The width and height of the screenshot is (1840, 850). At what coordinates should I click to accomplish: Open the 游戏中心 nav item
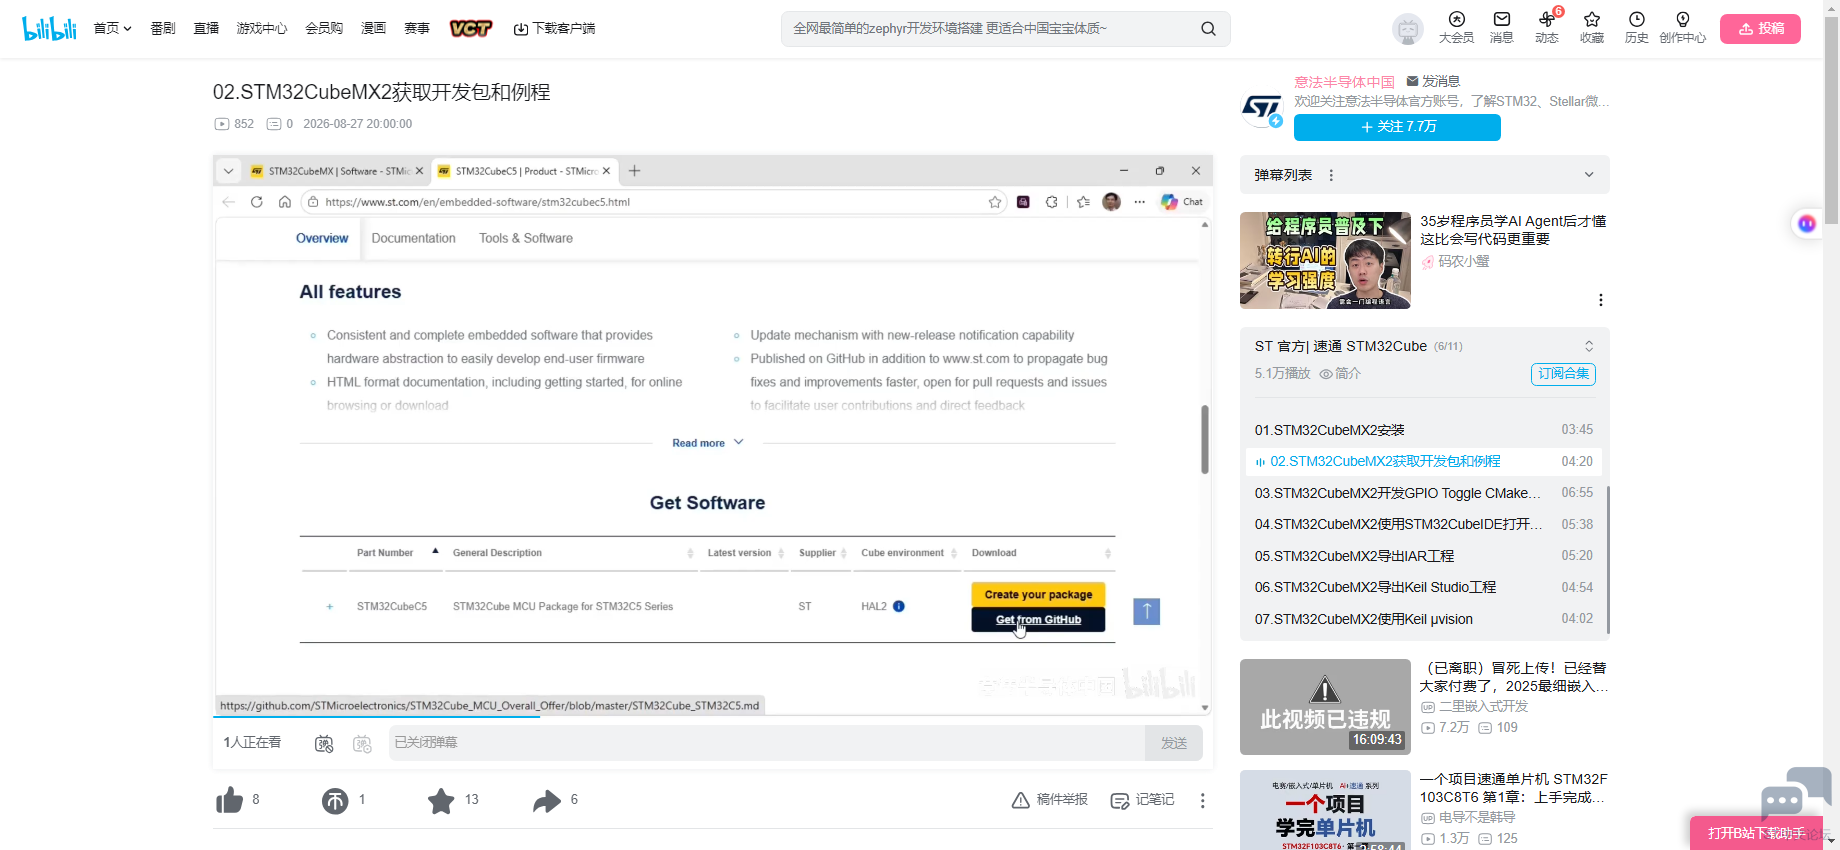[262, 28]
